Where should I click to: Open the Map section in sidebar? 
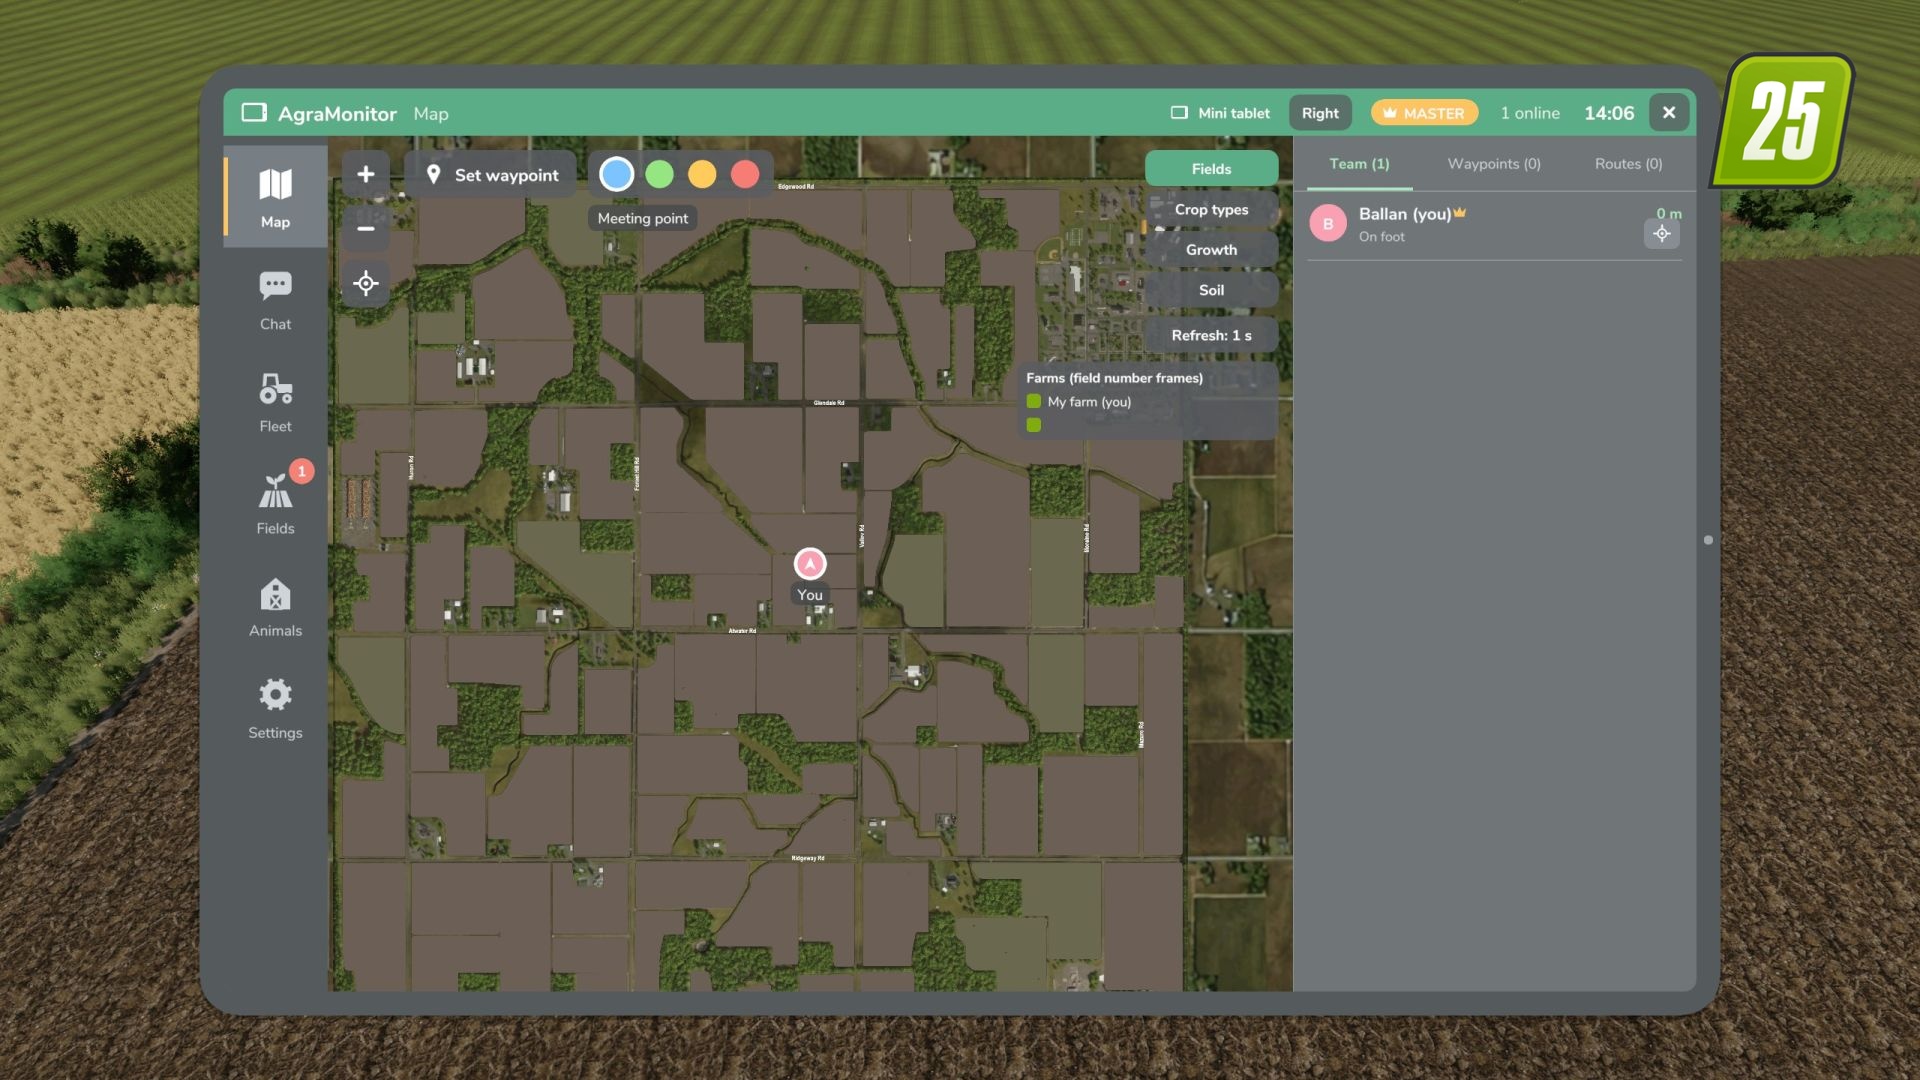(x=275, y=197)
